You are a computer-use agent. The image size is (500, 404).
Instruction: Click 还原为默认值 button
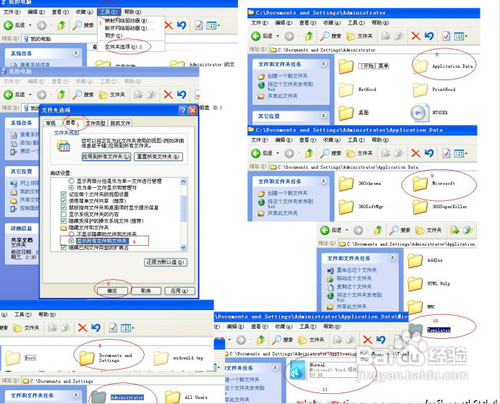(x=166, y=262)
